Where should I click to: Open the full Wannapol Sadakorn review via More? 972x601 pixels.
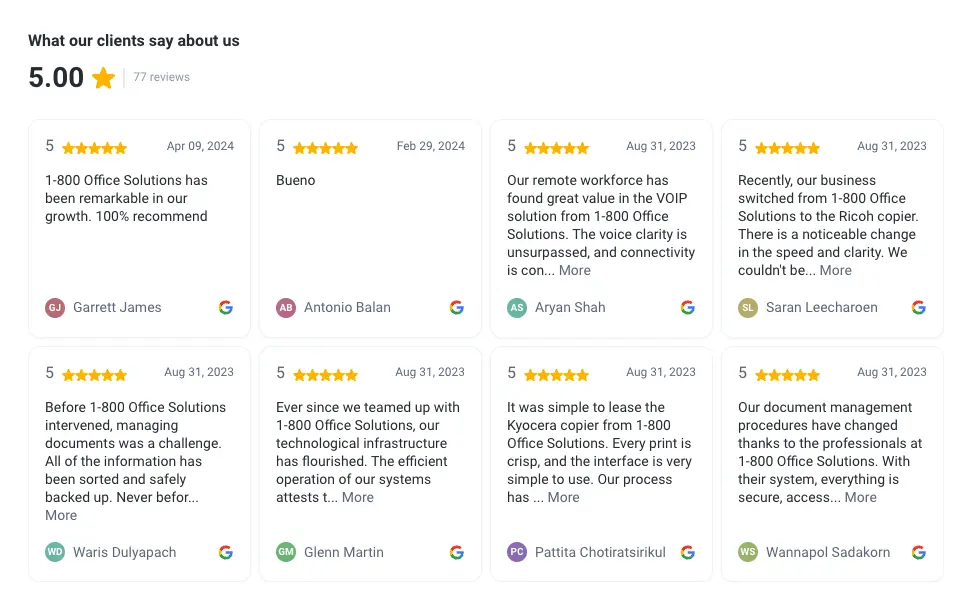860,497
